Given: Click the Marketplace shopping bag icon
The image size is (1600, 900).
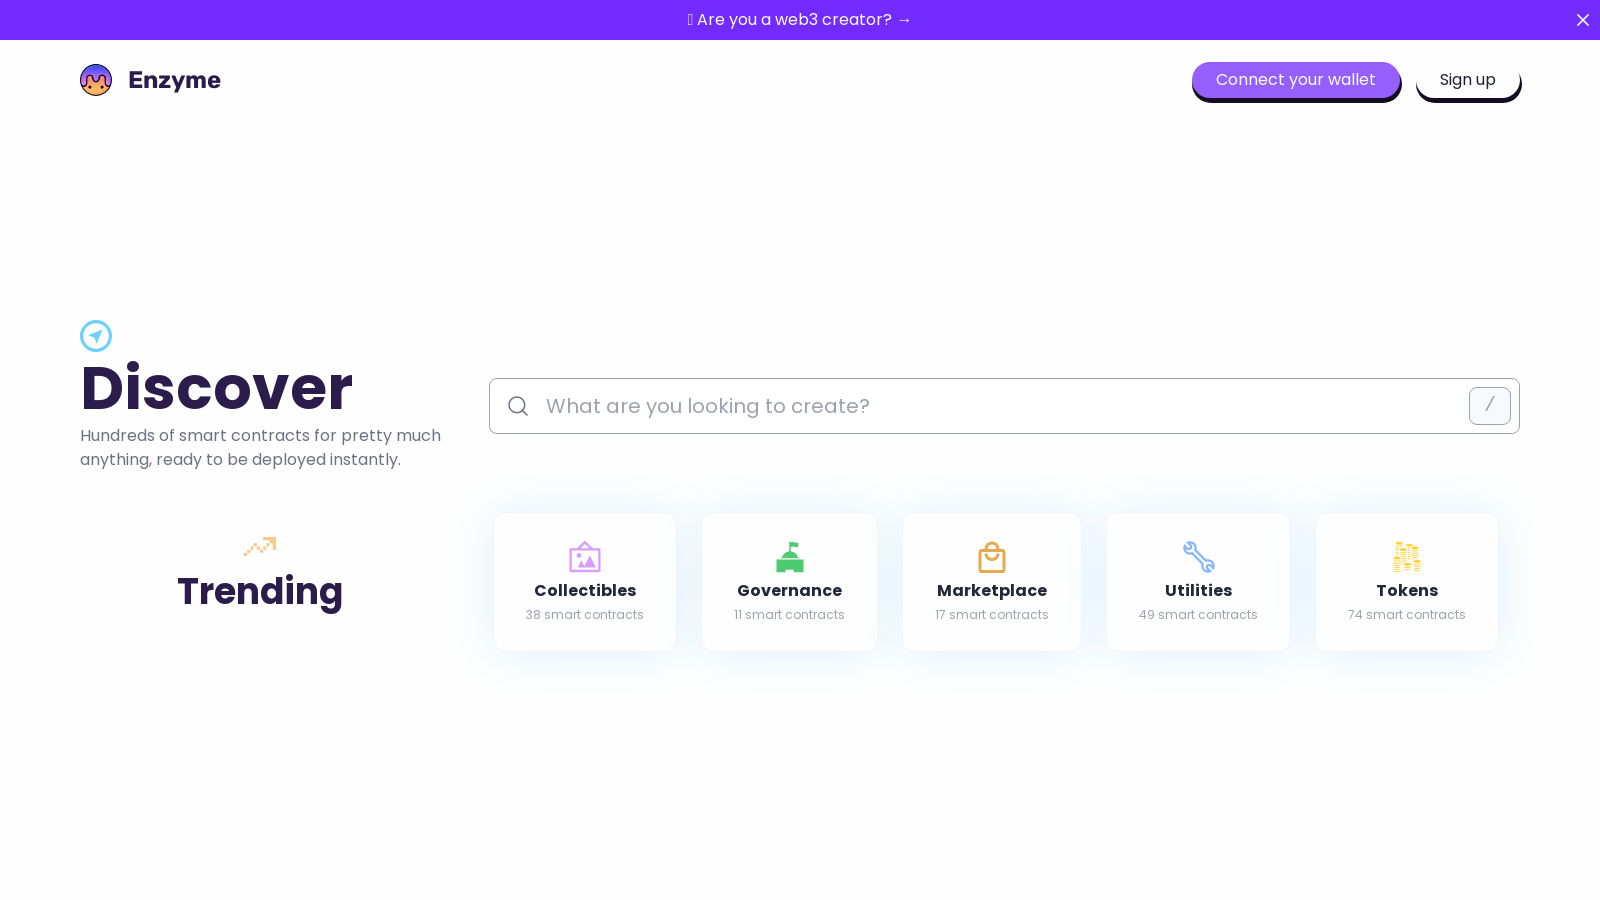Looking at the screenshot, I should (992, 557).
